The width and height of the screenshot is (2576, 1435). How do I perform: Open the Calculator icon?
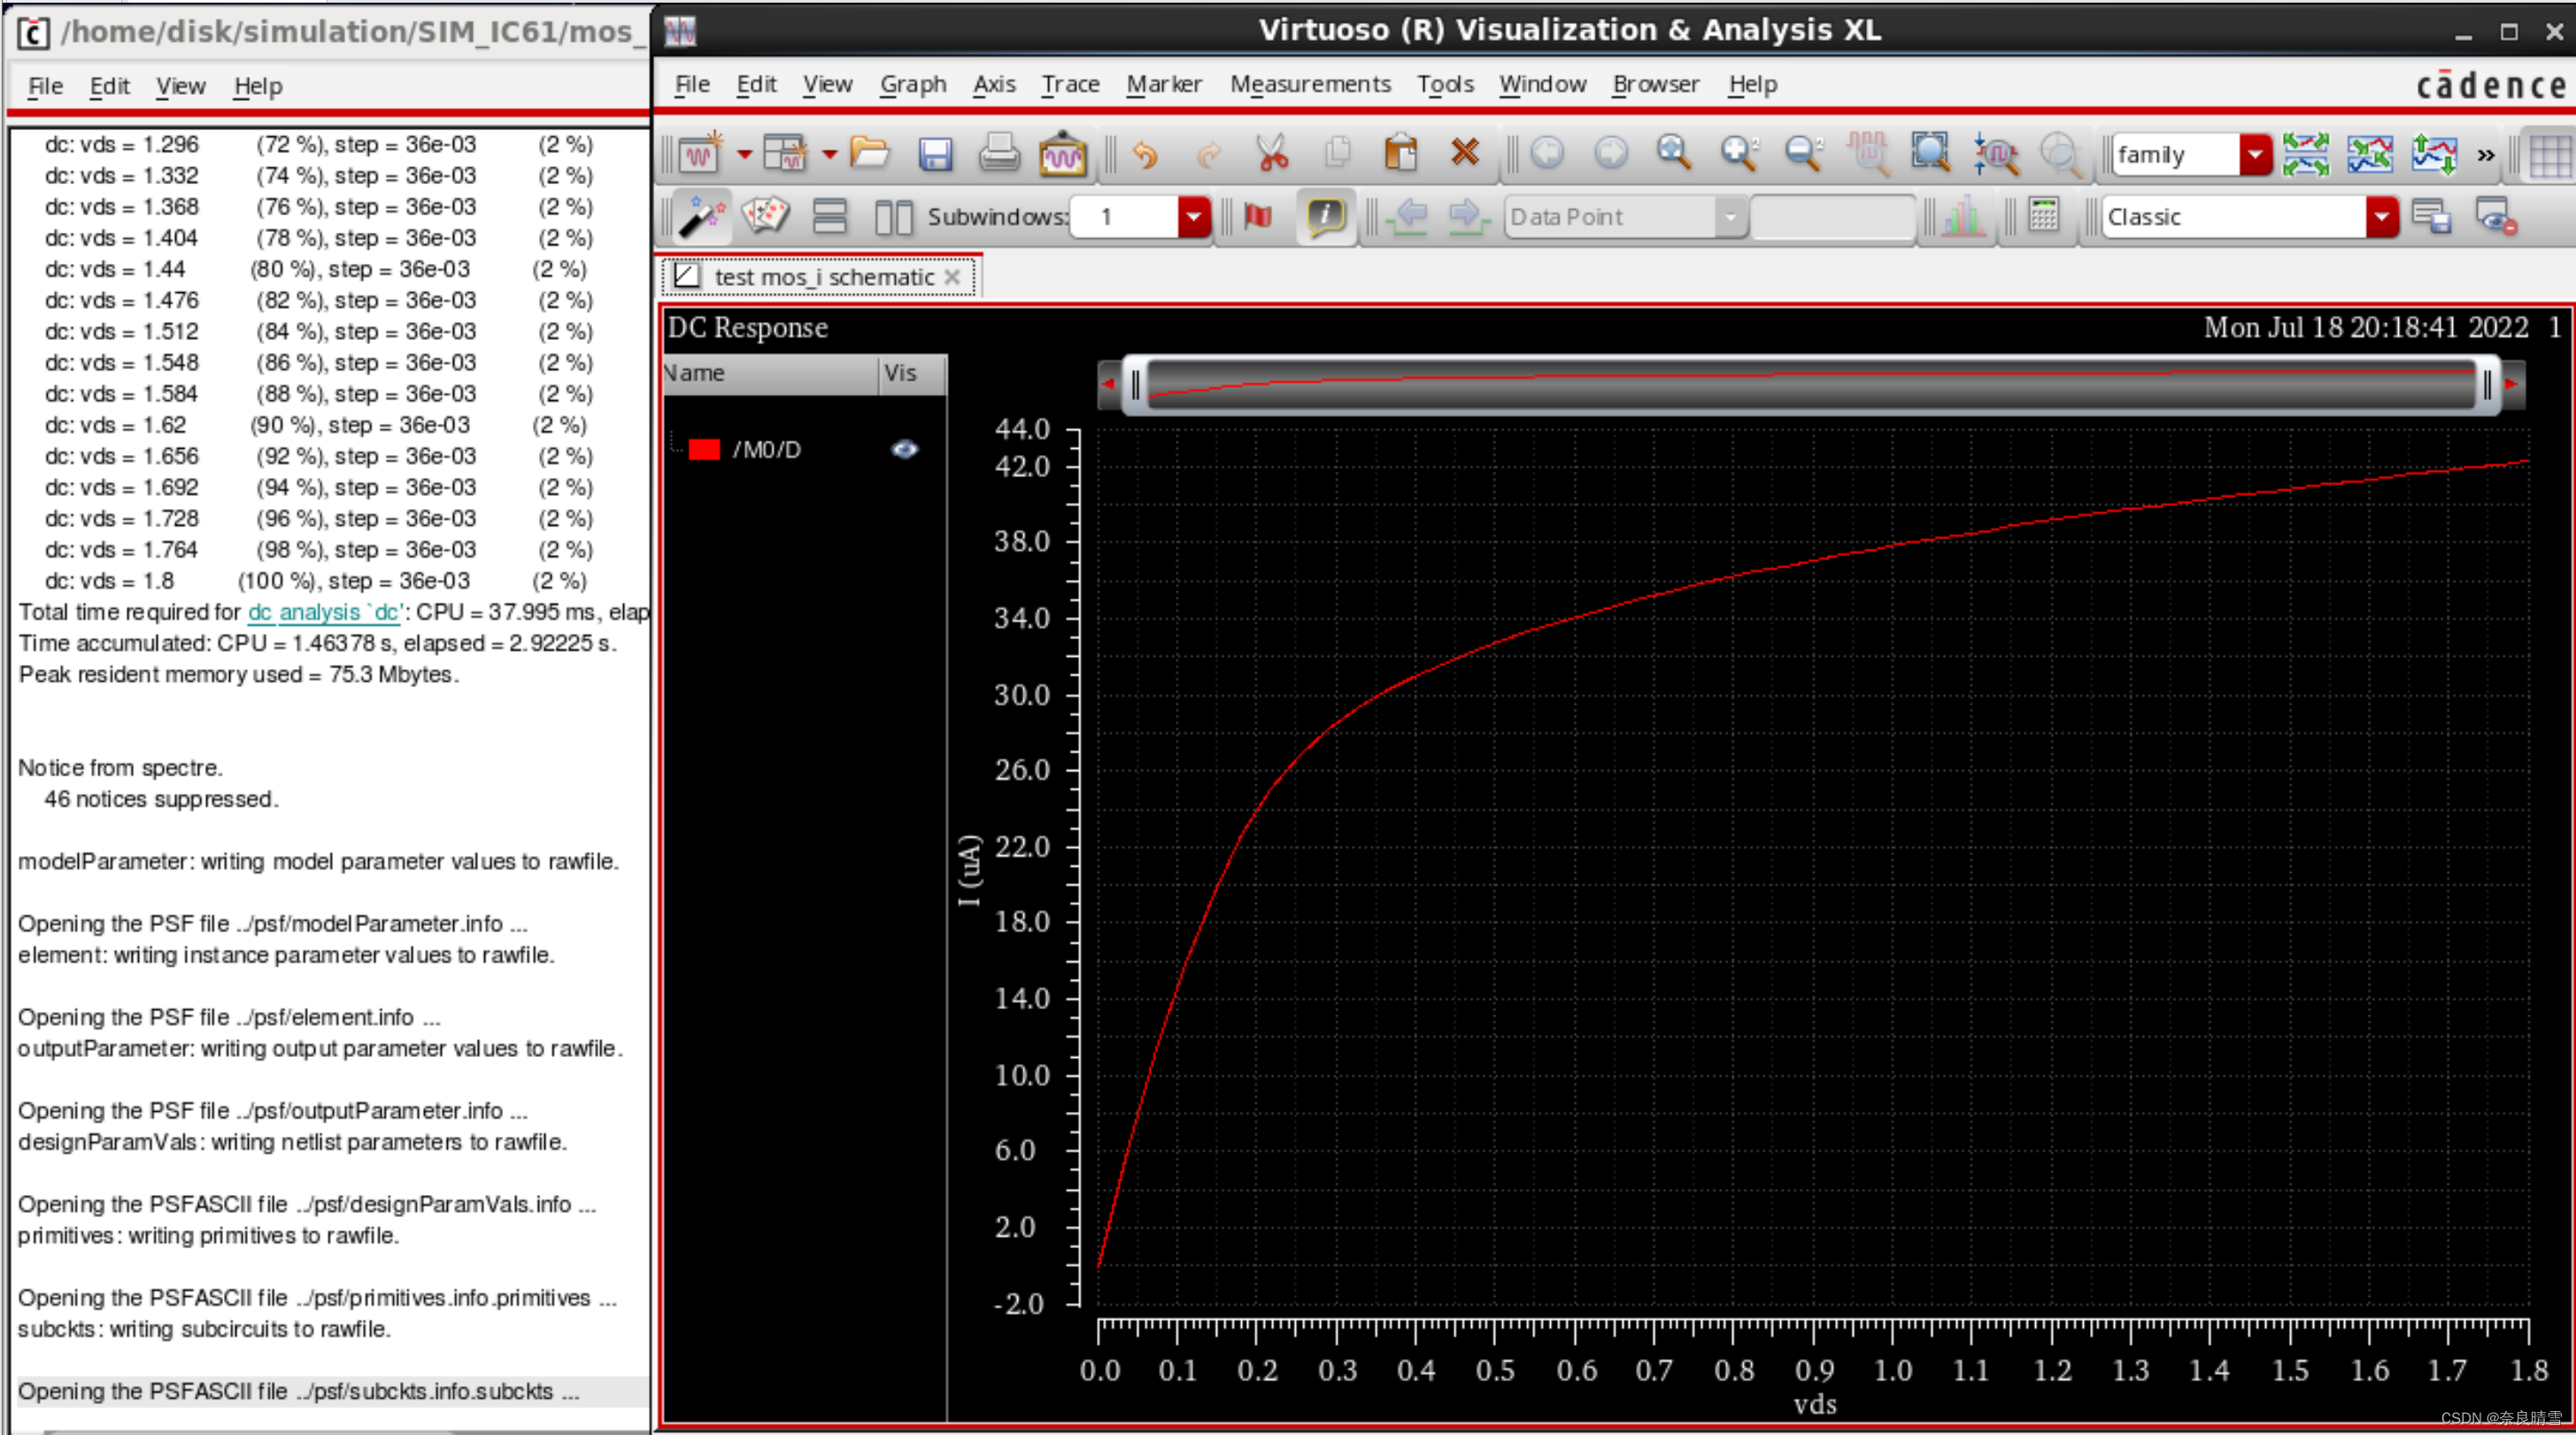click(x=2043, y=216)
